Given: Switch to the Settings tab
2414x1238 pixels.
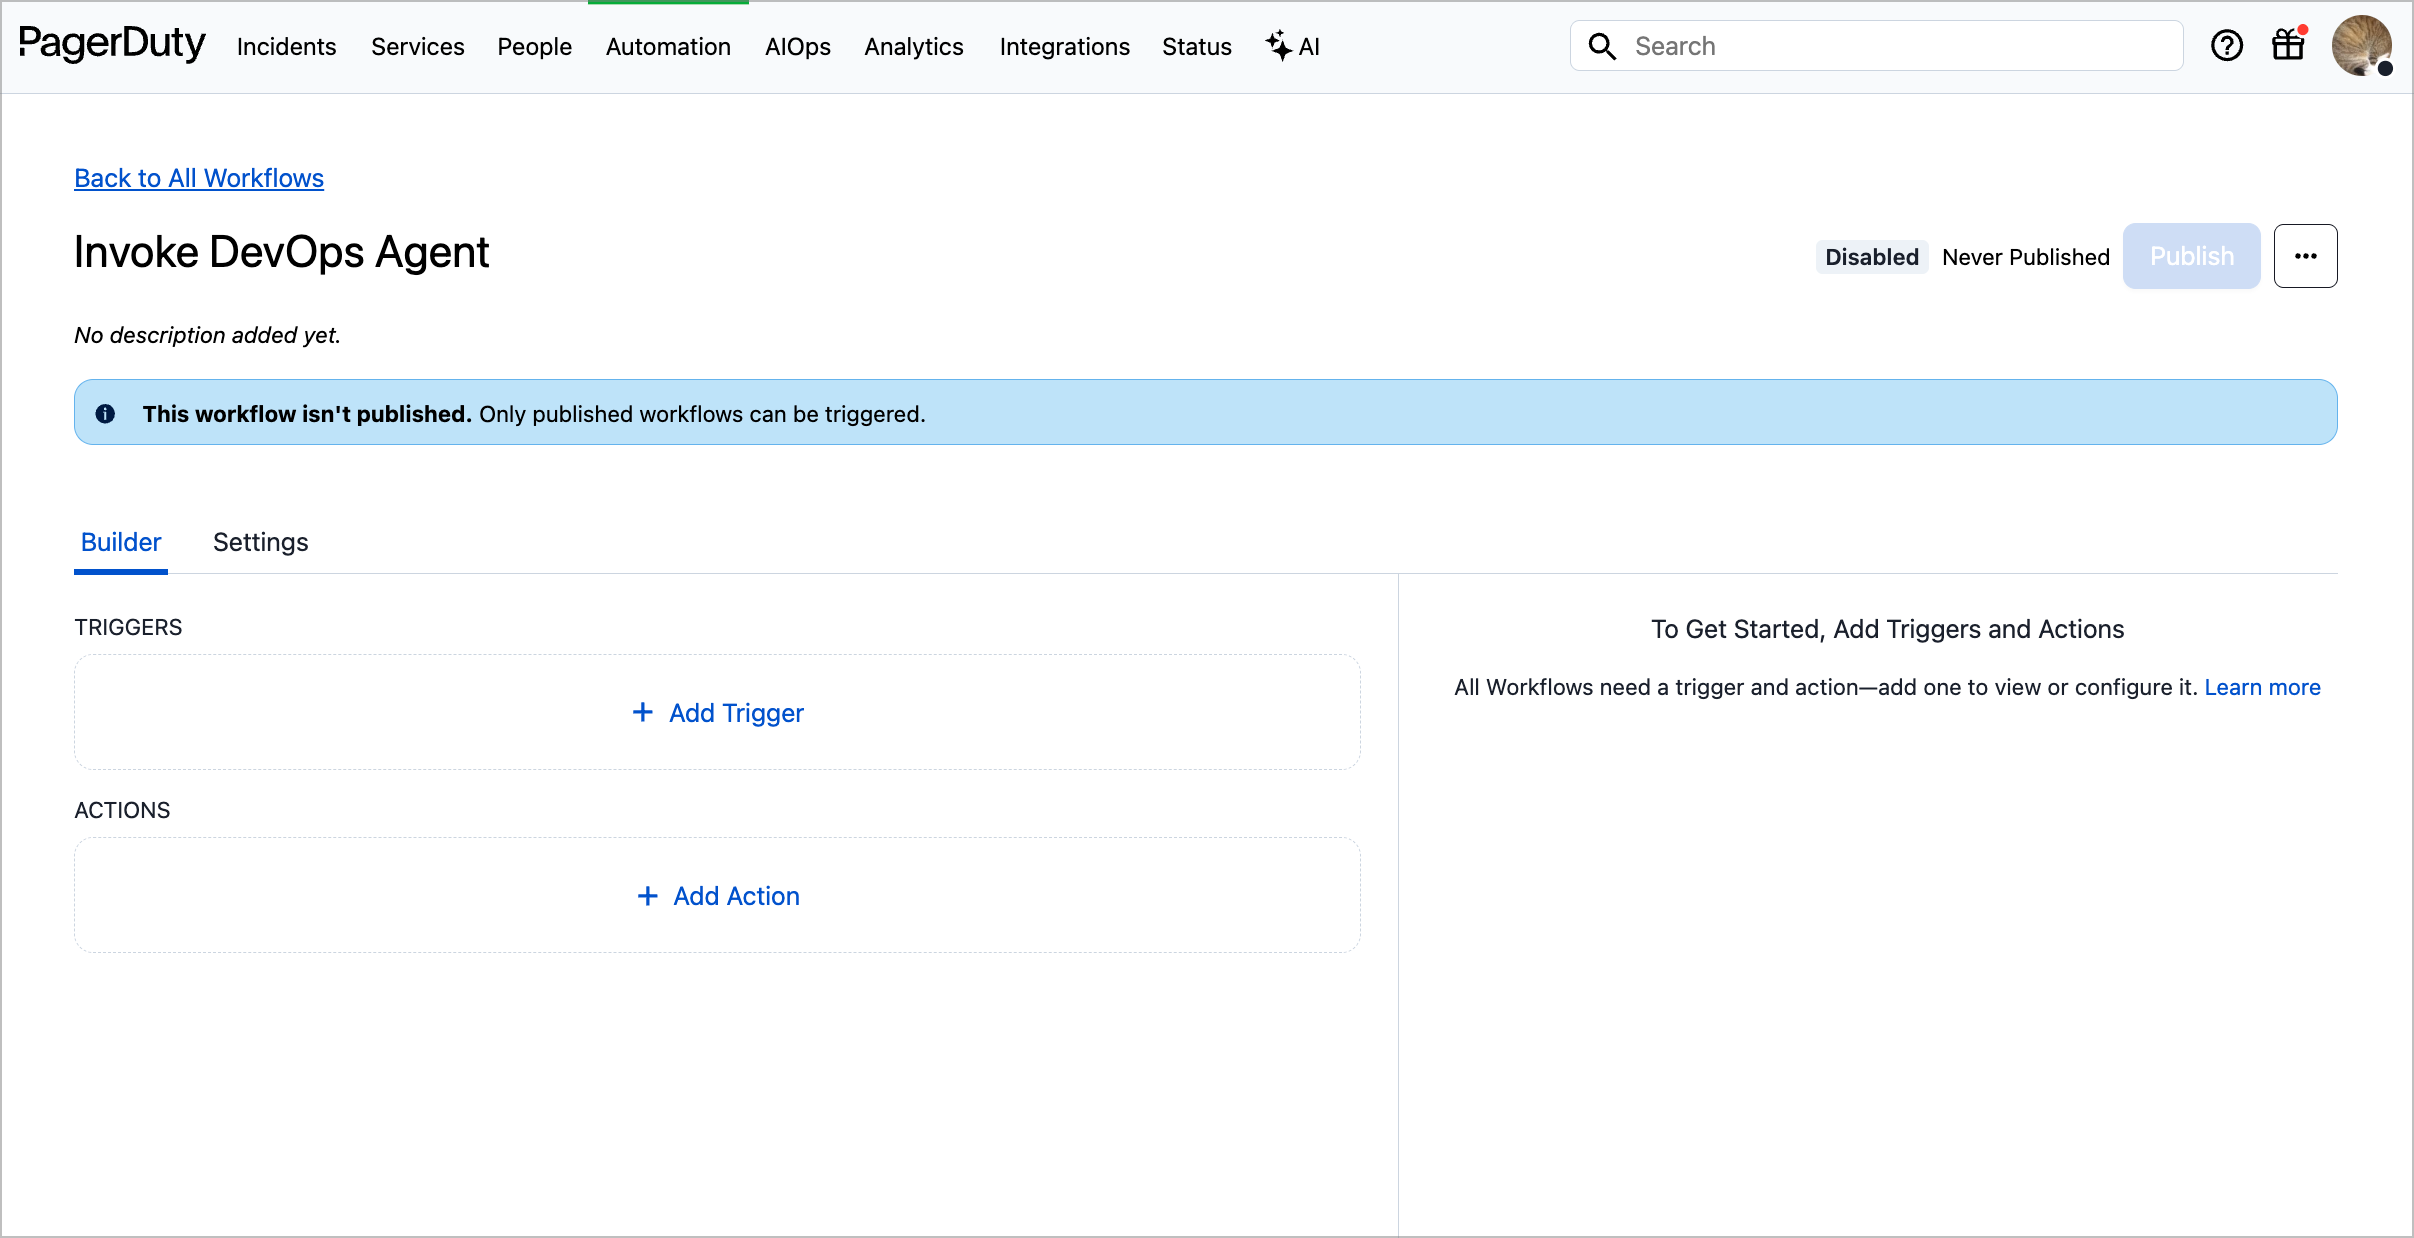Looking at the screenshot, I should 260,542.
